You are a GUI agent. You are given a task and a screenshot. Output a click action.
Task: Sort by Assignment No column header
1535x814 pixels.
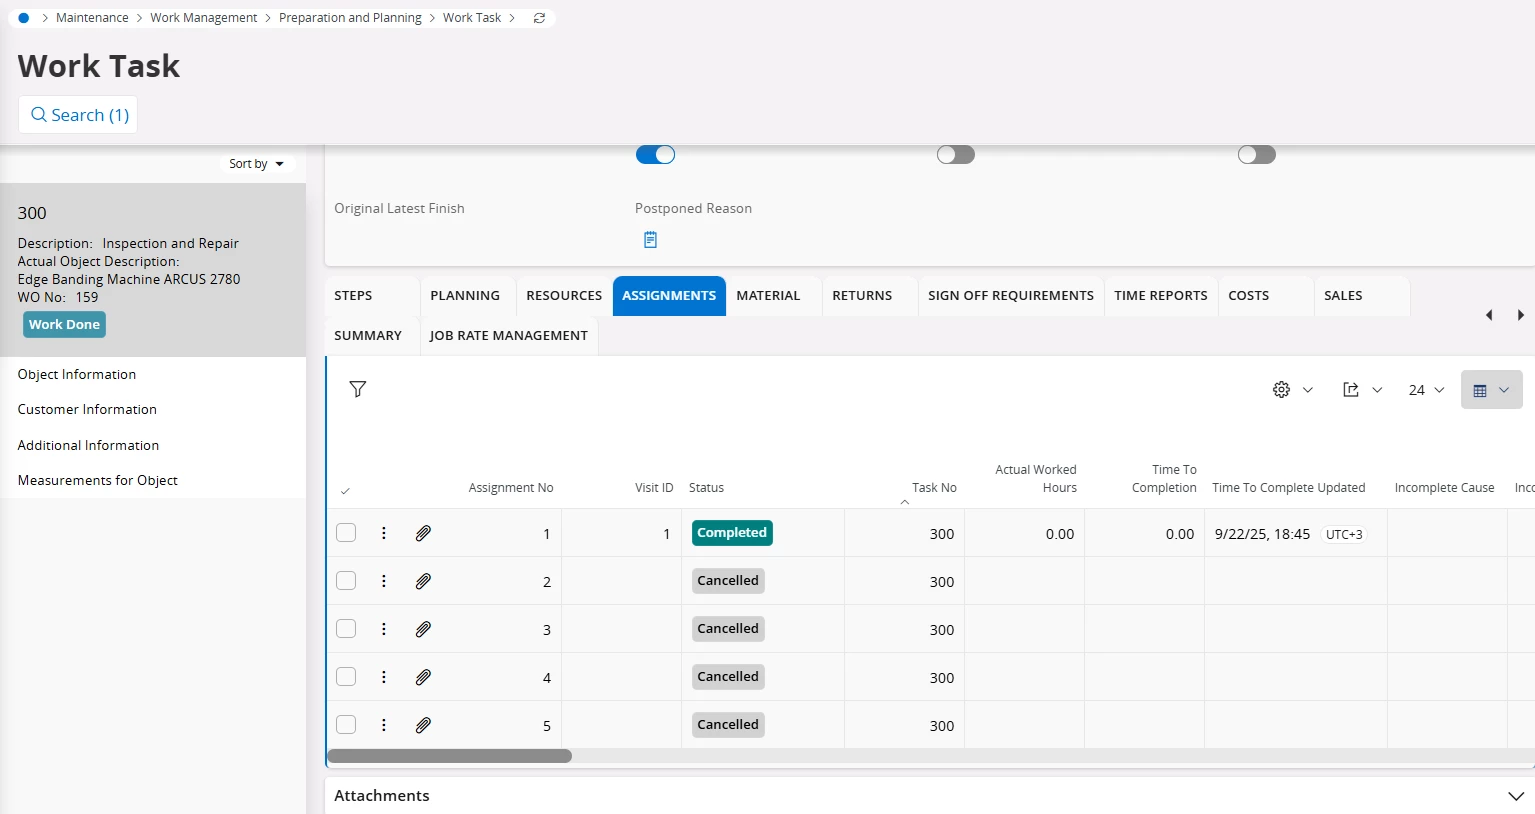511,488
